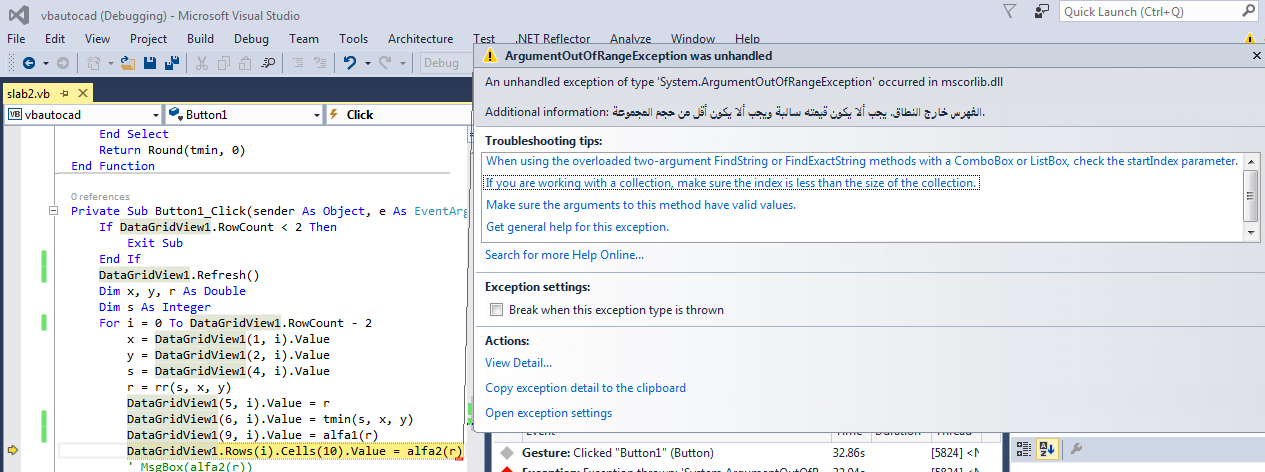Click the View Detail link
This screenshot has height=472, width=1265.
coord(518,363)
